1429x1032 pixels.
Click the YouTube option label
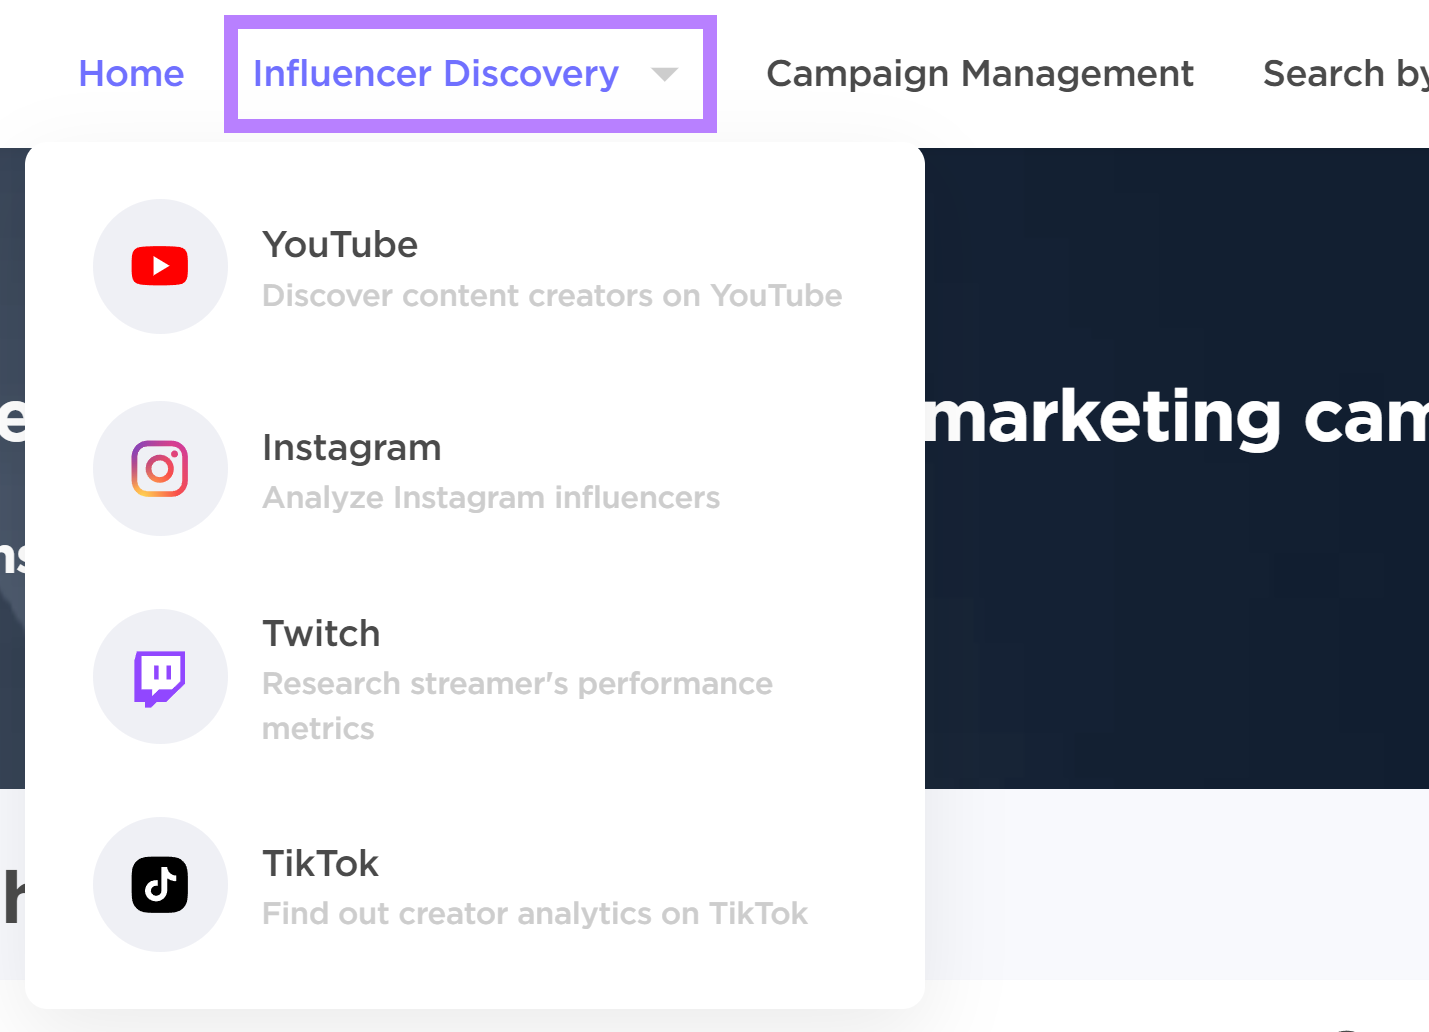click(340, 244)
